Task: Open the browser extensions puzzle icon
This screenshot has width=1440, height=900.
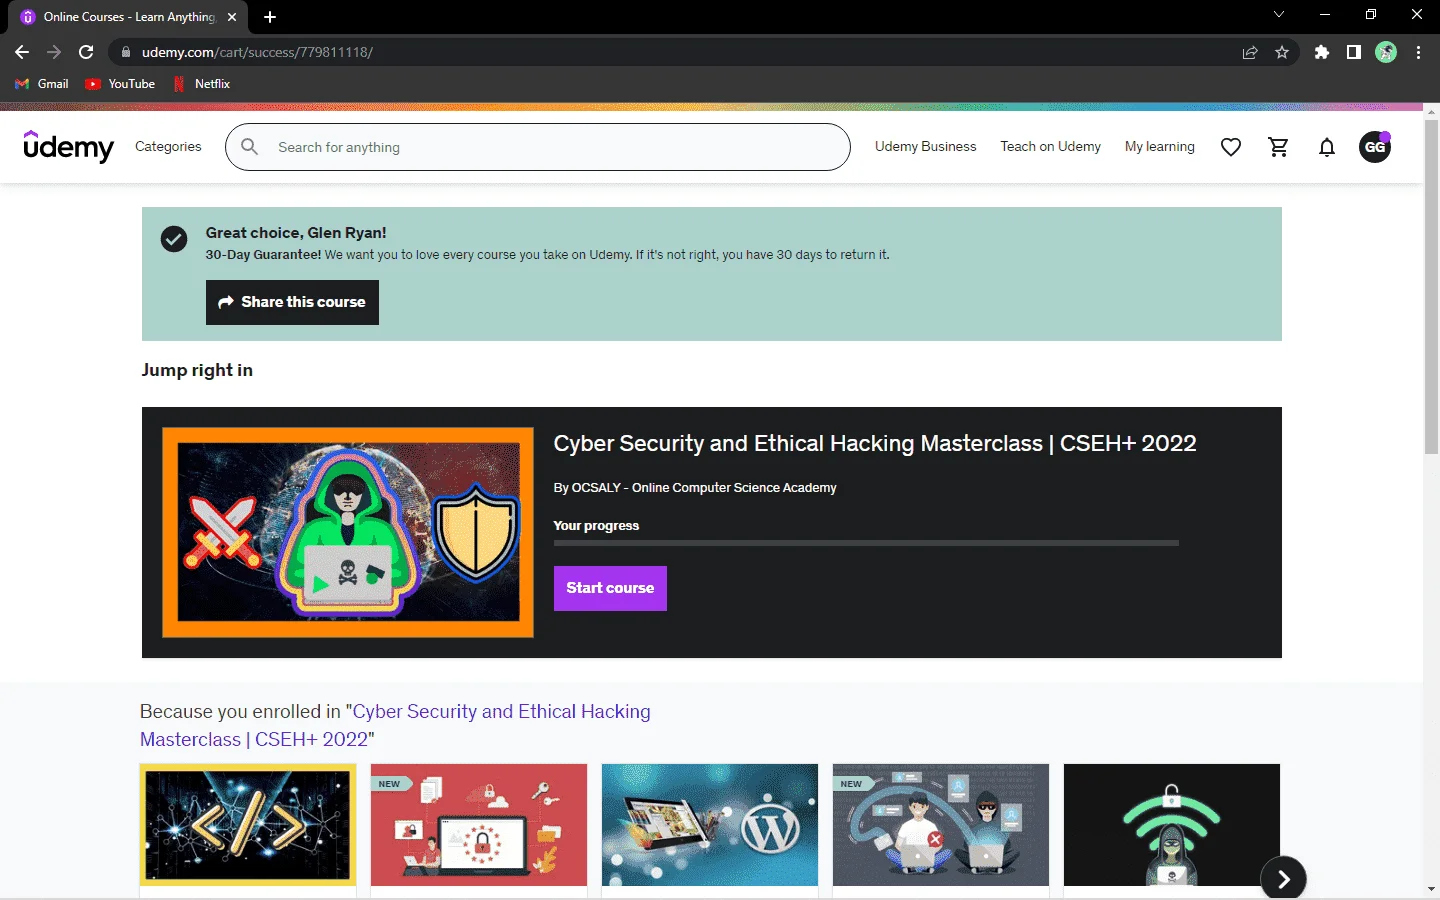Action: pos(1322,52)
